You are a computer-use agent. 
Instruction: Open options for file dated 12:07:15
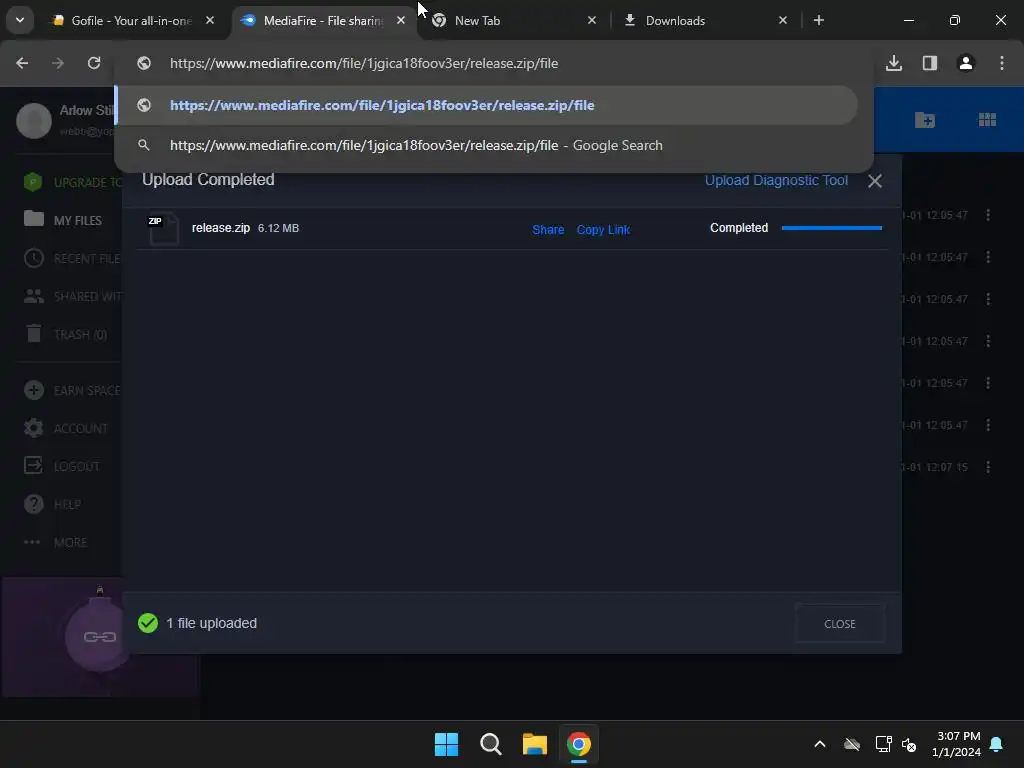988,467
